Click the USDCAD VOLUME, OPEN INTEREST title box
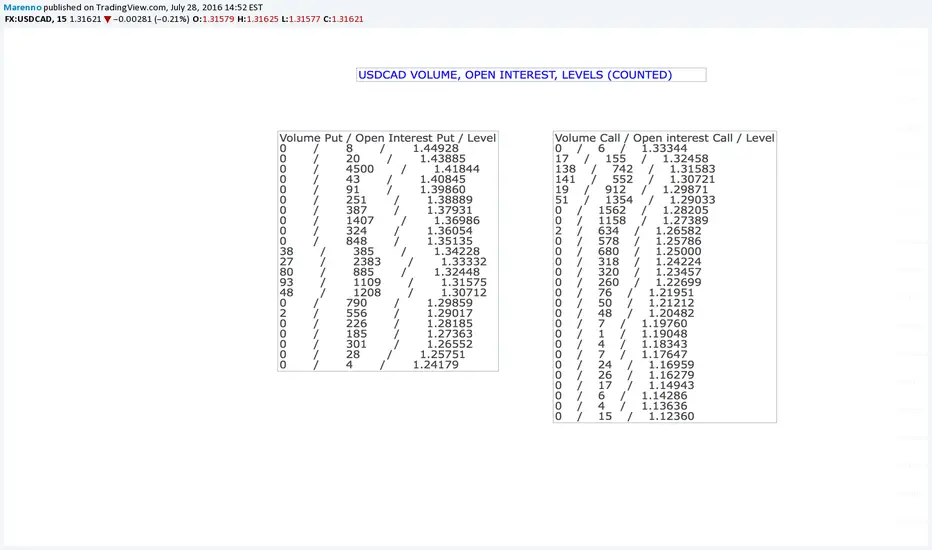The width and height of the screenshot is (932, 550). [531, 75]
